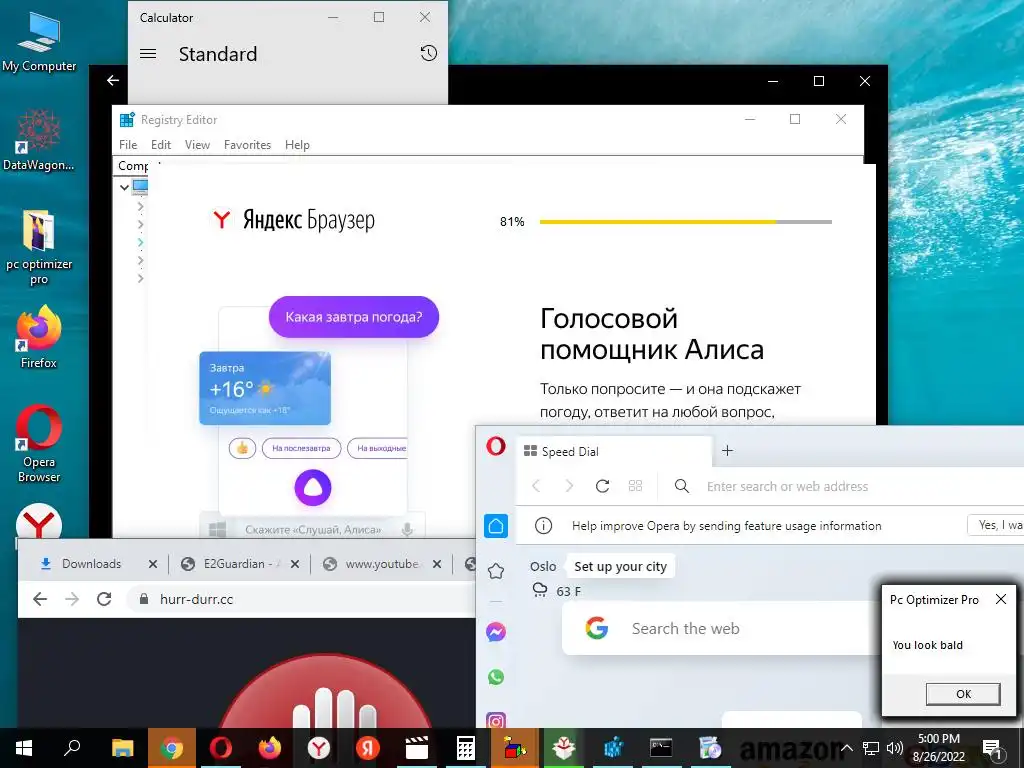This screenshot has height=768, width=1024.
Task: Click OK in Pc Optimizer Pro dialog
Action: [x=963, y=694]
